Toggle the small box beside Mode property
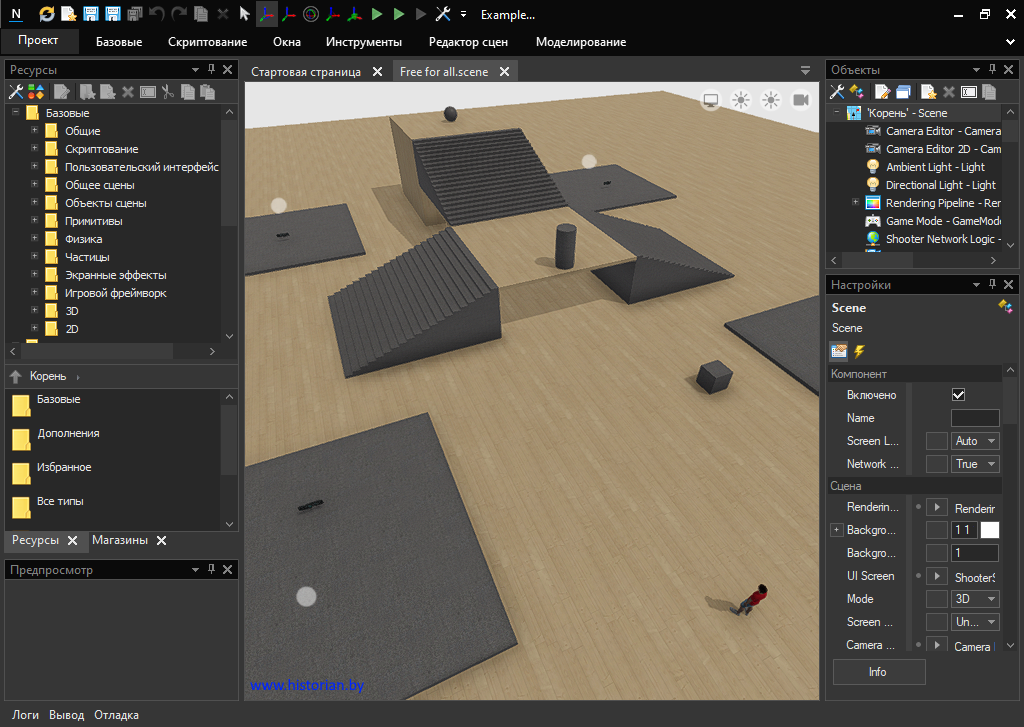The image size is (1024, 727). click(x=936, y=599)
